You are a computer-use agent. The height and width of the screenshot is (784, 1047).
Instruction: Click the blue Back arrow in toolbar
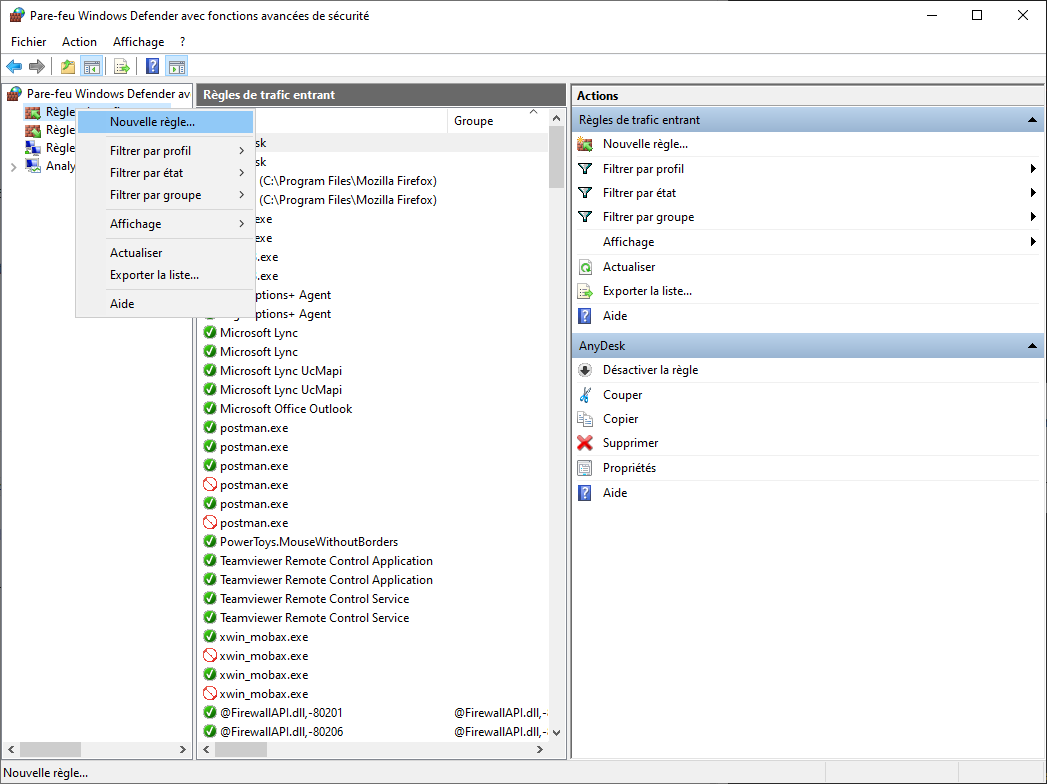click(x=14, y=67)
